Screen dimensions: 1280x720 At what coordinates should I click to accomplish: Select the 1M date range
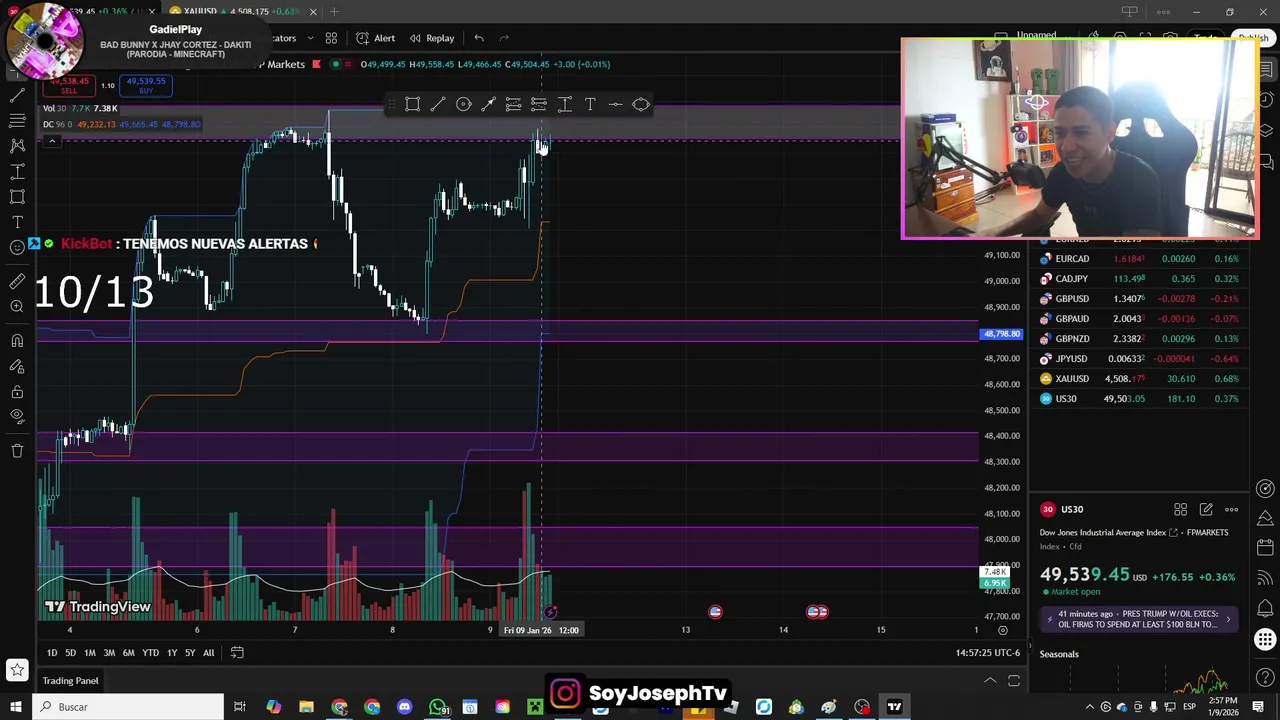coord(89,653)
